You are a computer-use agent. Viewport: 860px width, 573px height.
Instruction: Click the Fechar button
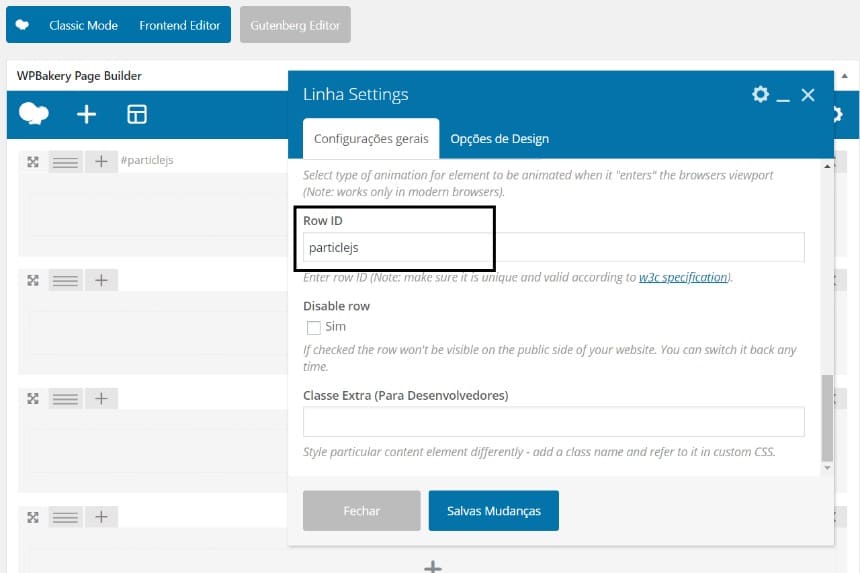361,510
